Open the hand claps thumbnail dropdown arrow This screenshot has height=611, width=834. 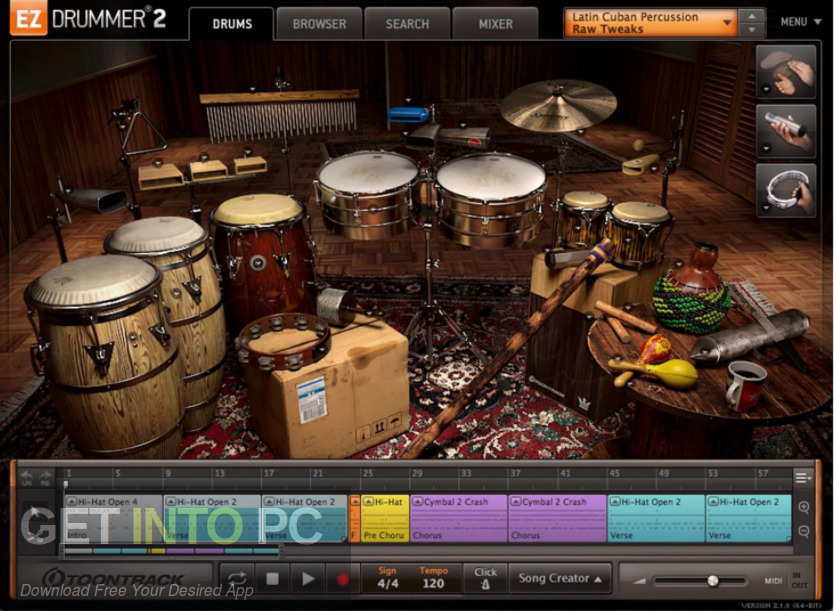765,89
